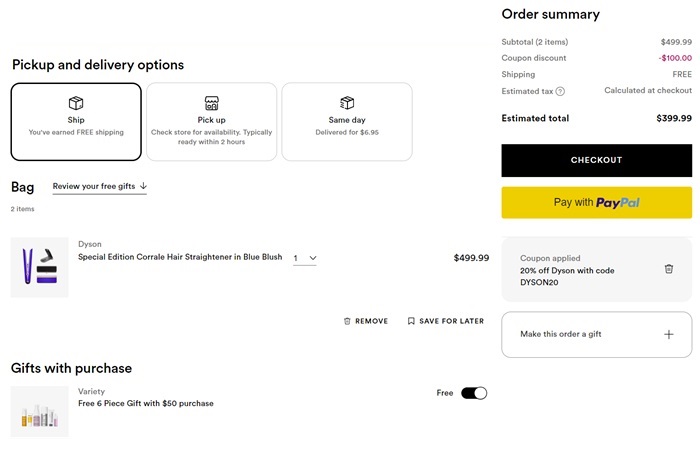Toggle off the free 6 Piece Gift switch

click(474, 393)
